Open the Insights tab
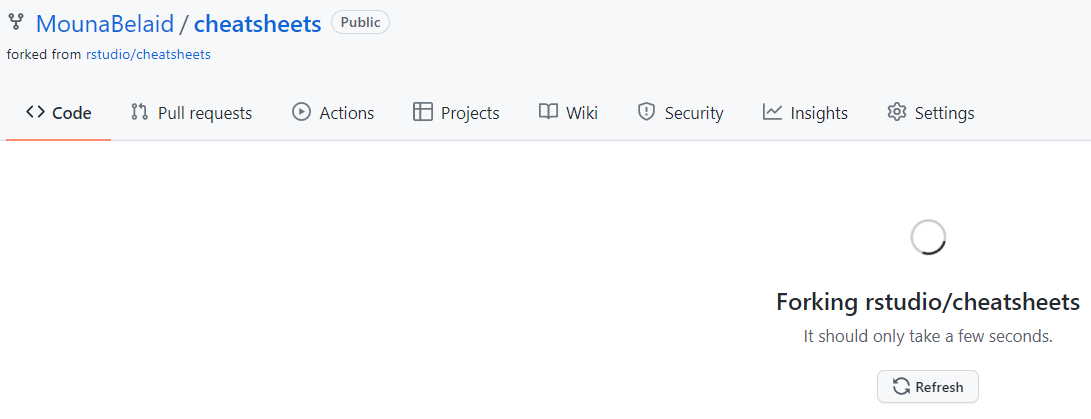 point(805,113)
